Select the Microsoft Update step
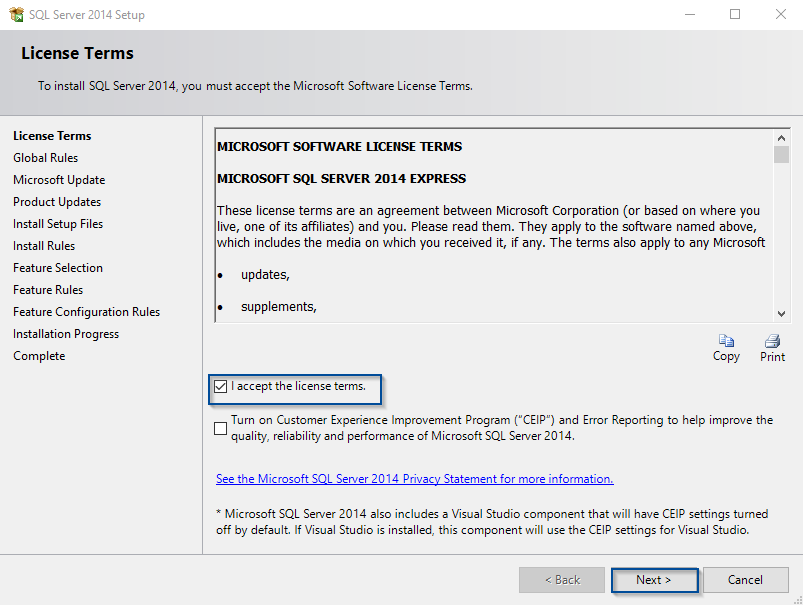This screenshot has width=803, height=605. pos(59,180)
